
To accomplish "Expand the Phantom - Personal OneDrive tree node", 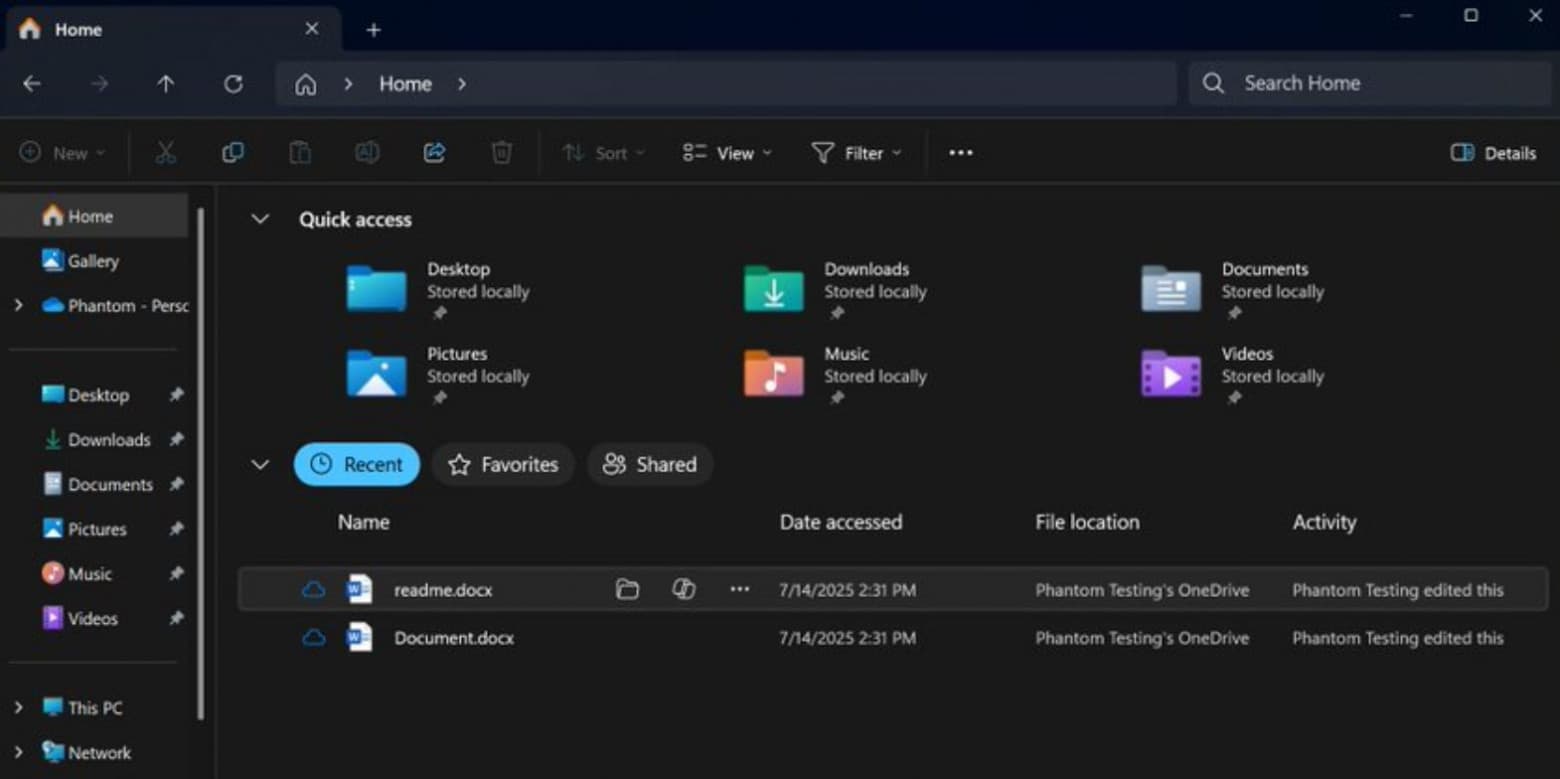I will [18, 305].
